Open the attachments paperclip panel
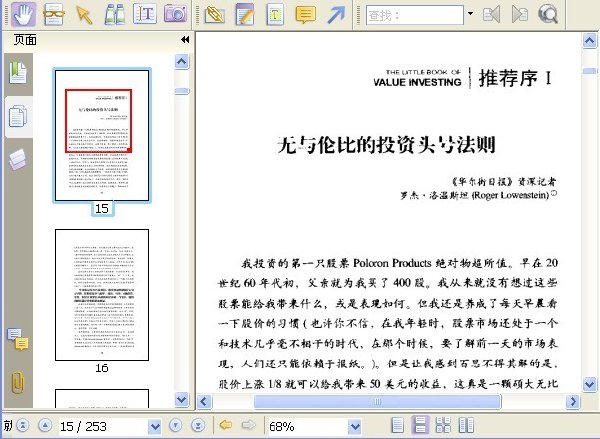 point(18,382)
